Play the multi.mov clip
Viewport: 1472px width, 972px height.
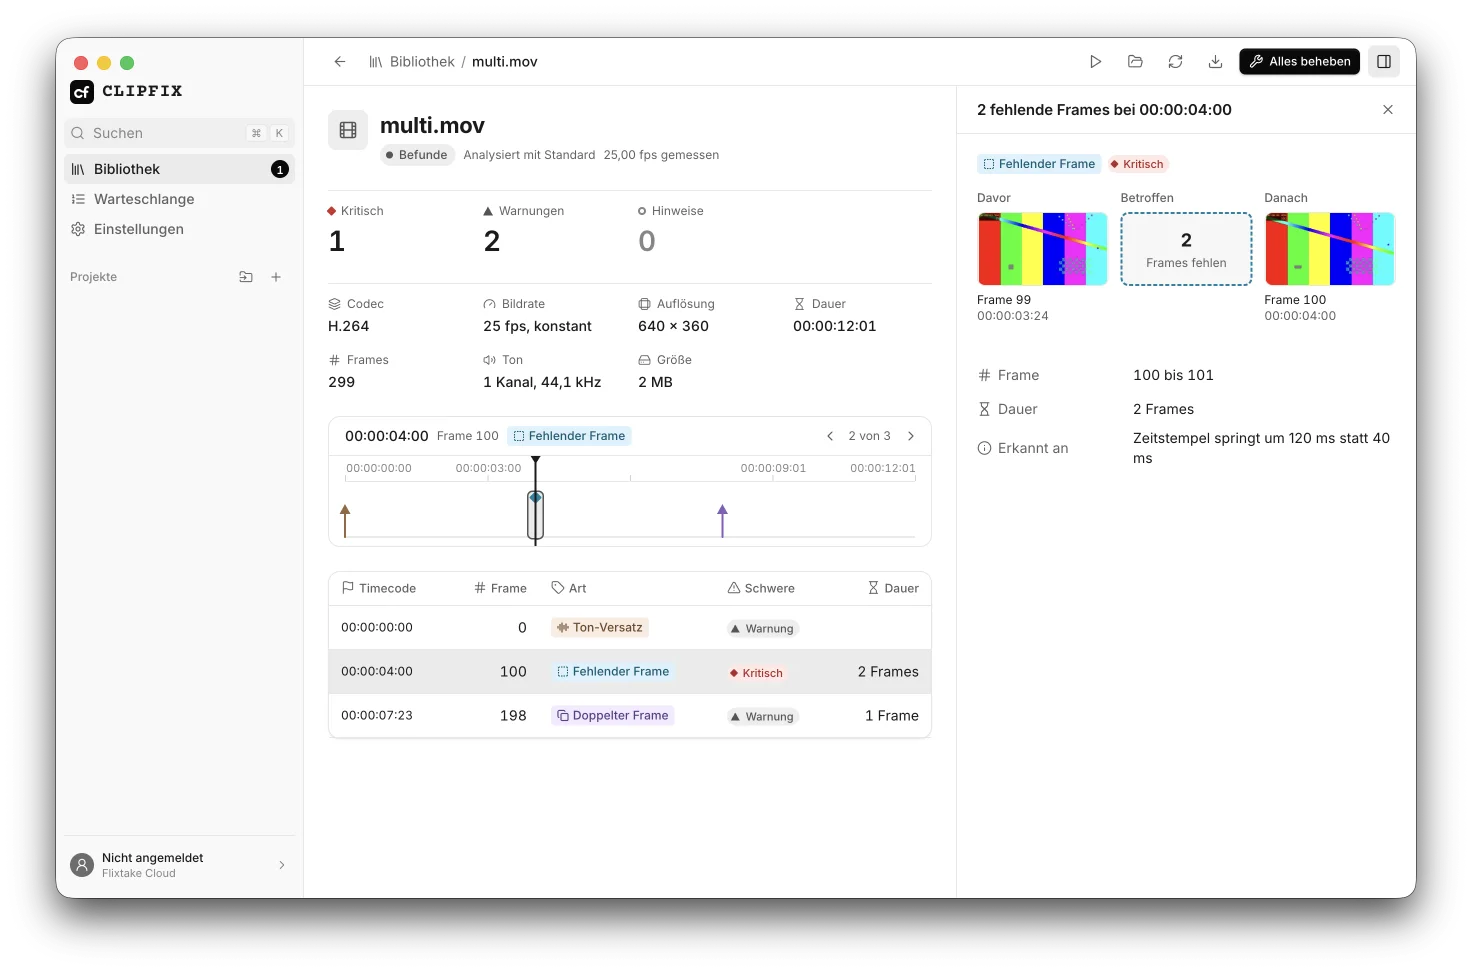[1096, 62]
